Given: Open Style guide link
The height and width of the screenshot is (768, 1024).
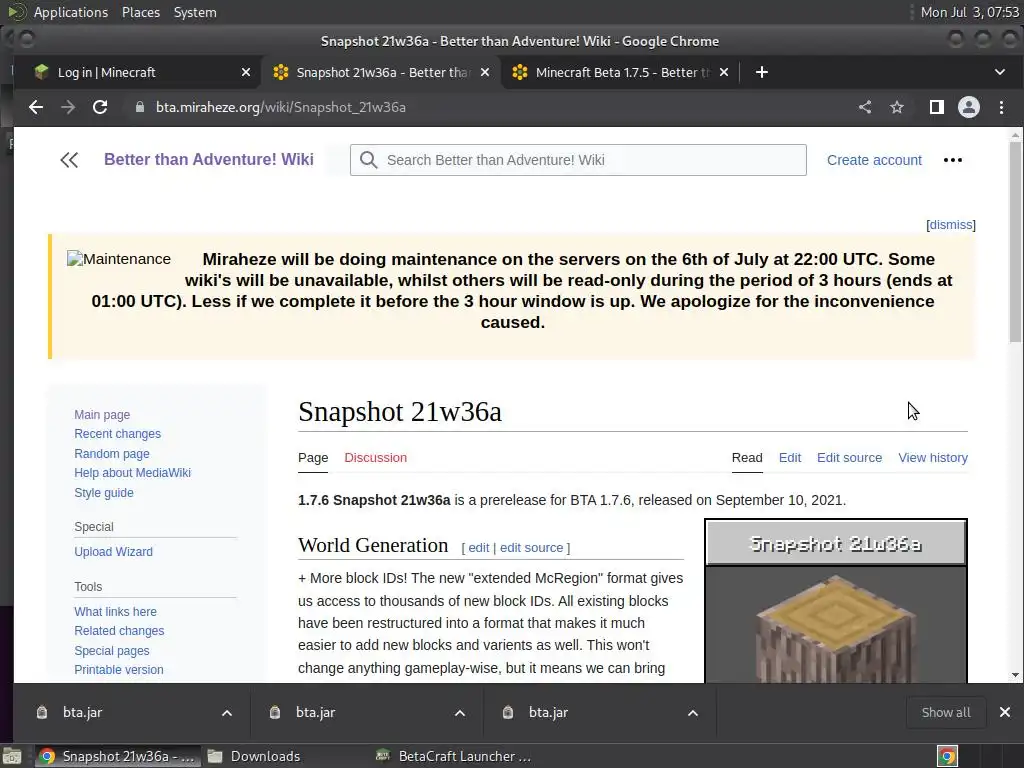Looking at the screenshot, I should pos(104,492).
